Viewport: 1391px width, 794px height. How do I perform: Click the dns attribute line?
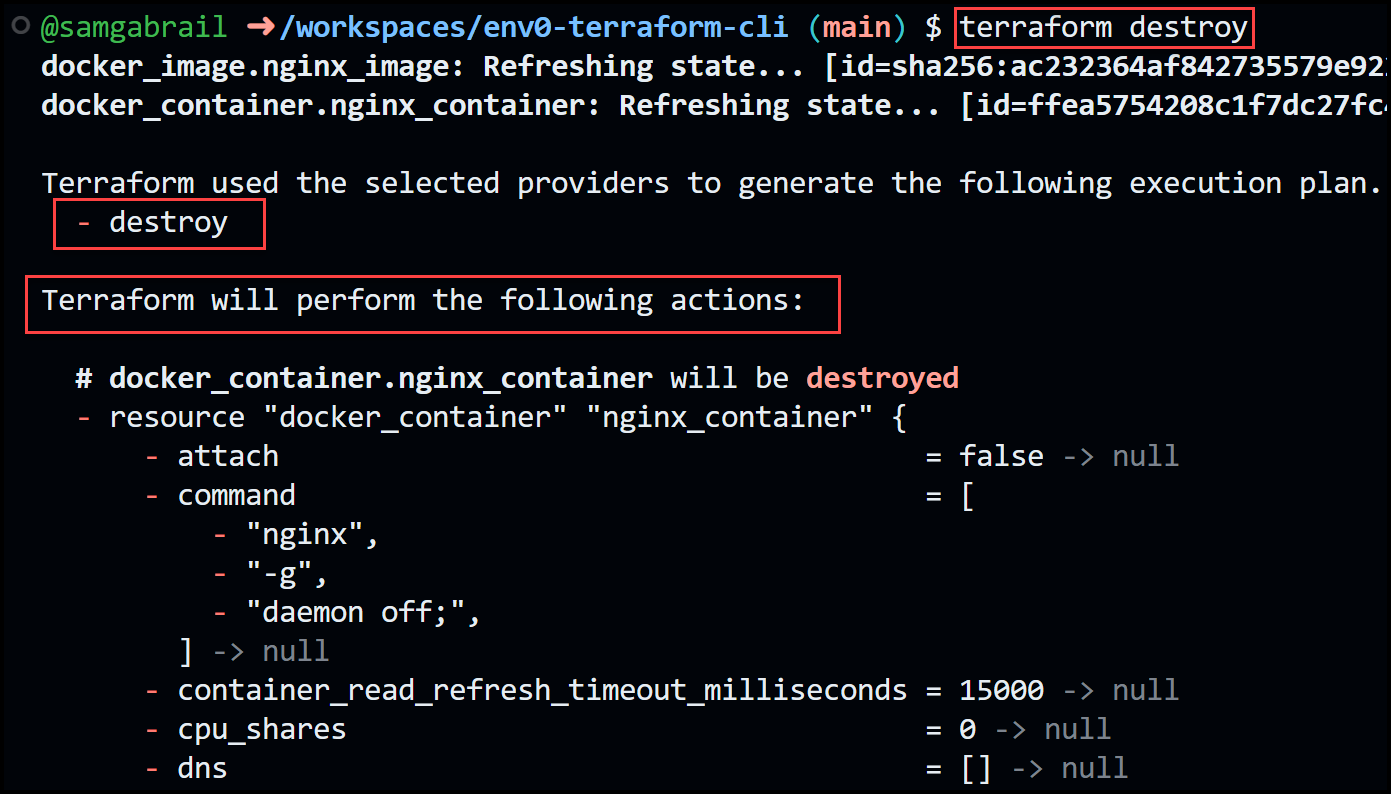(637, 768)
